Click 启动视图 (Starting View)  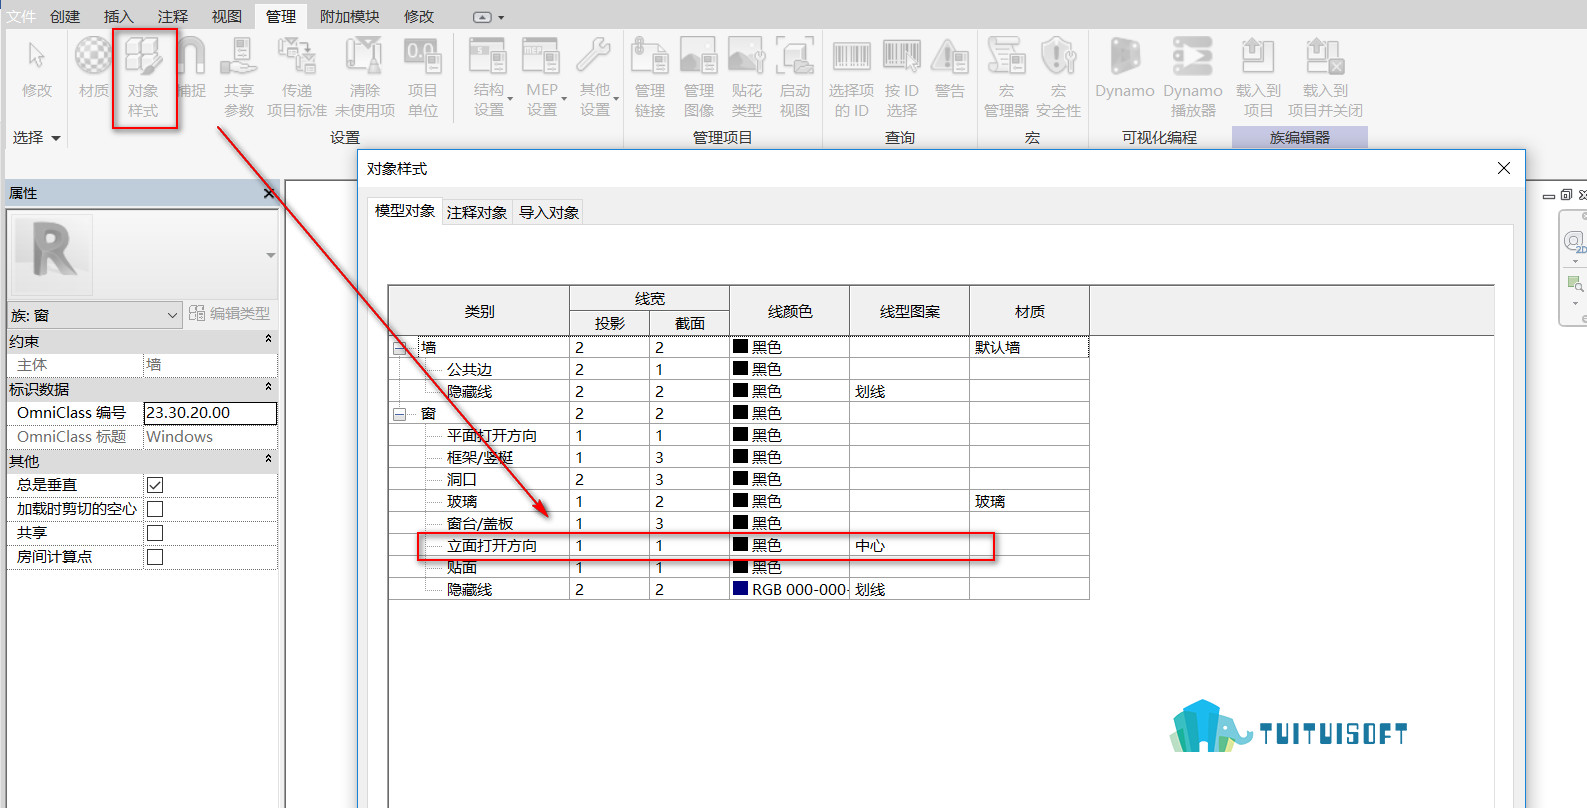pos(795,78)
